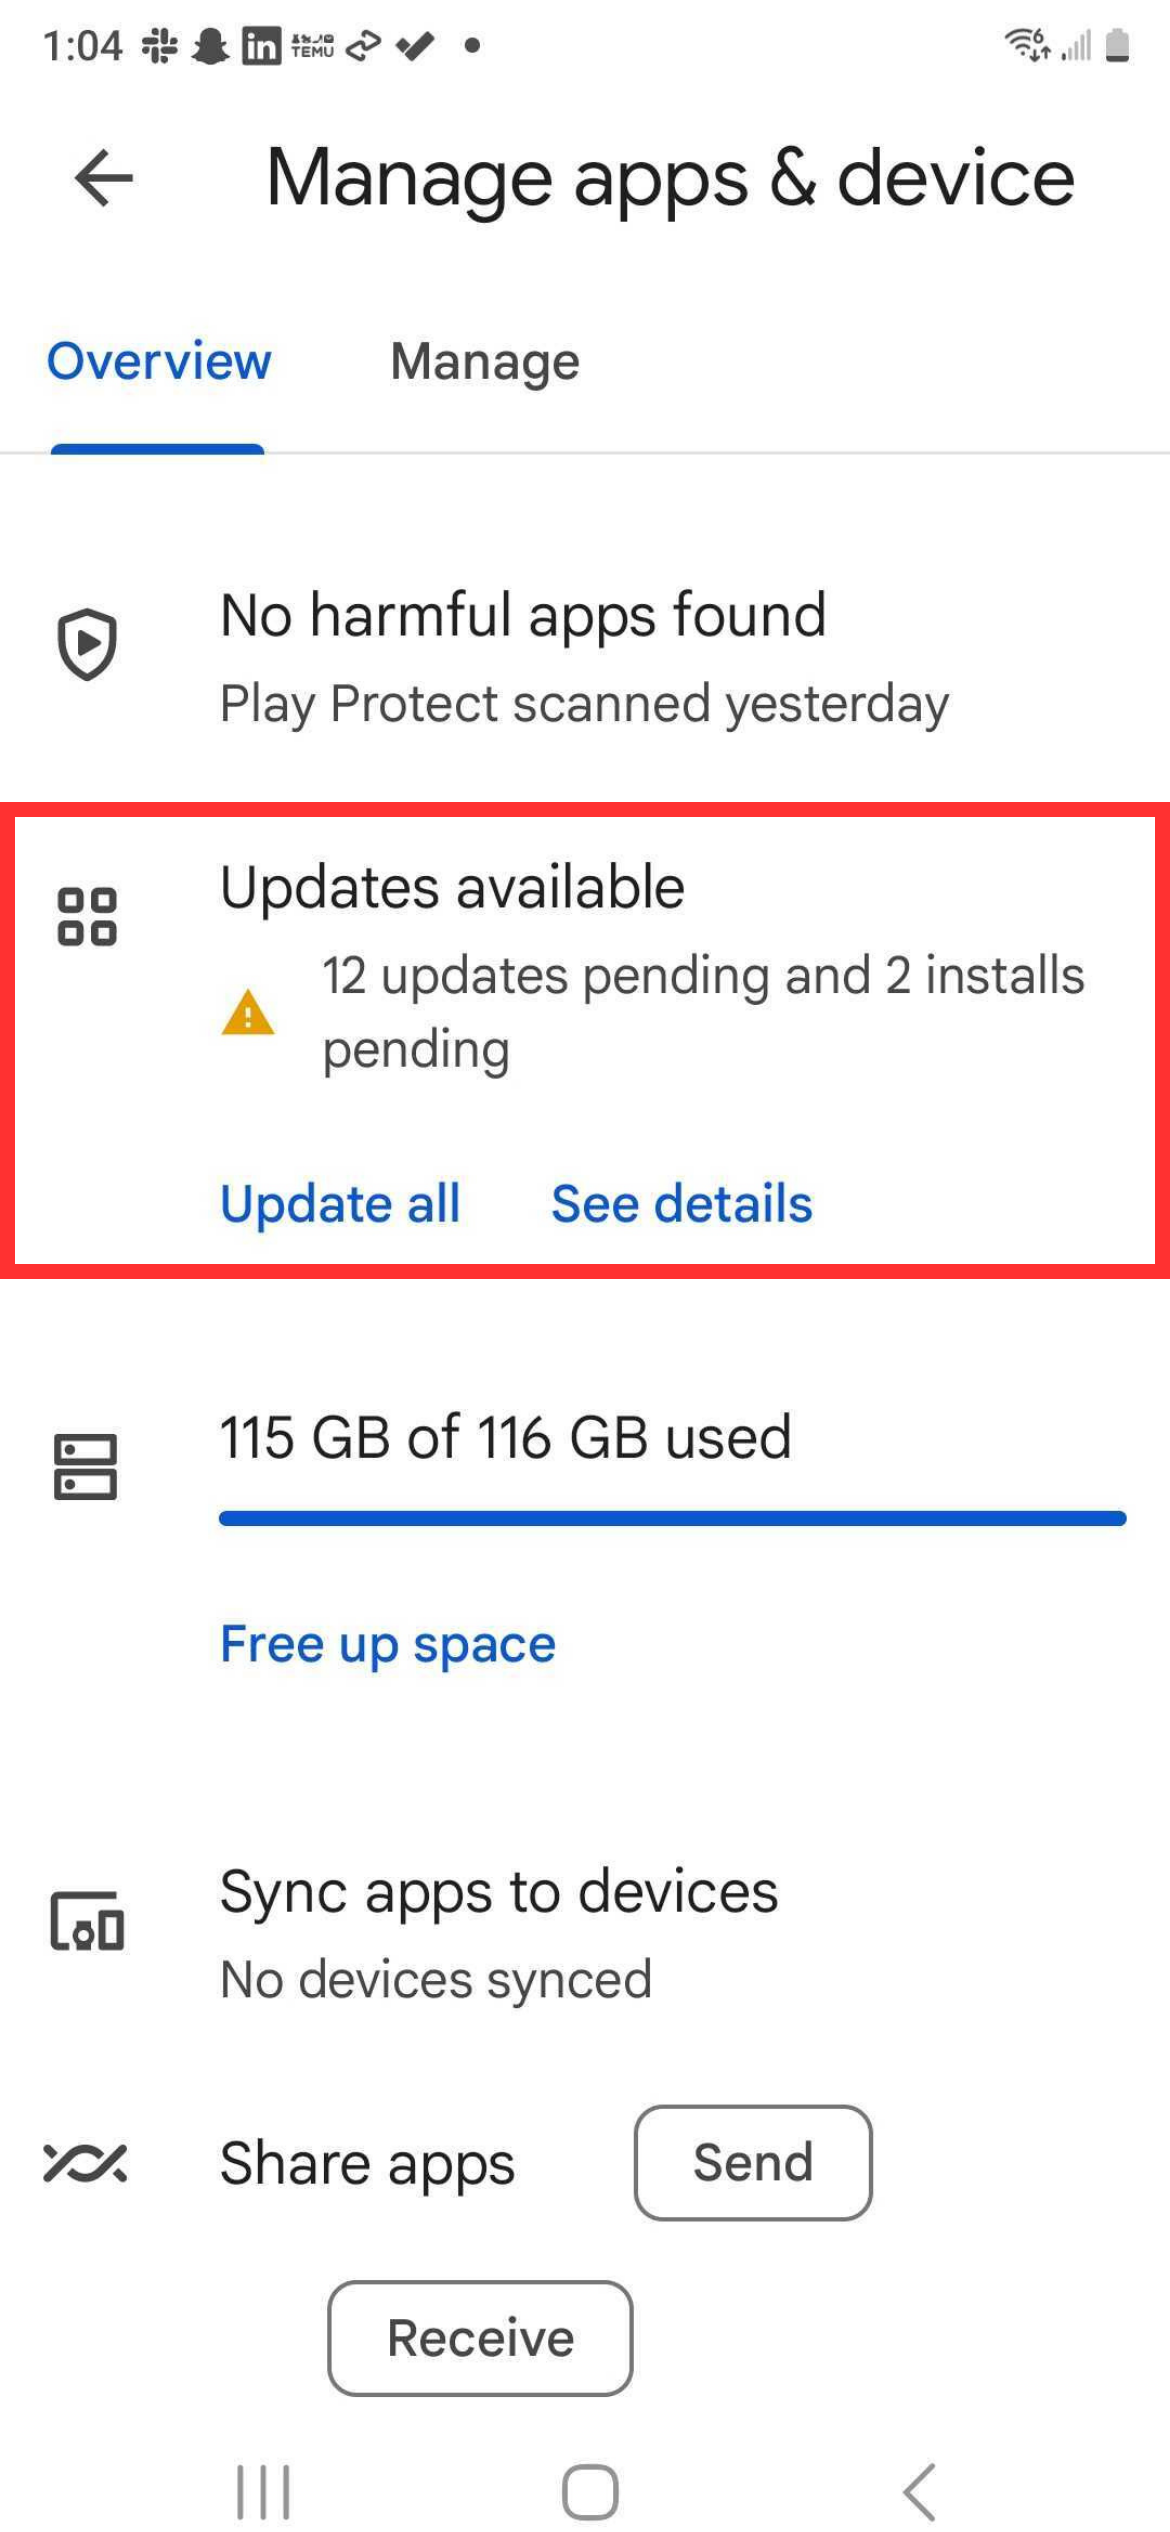Tap the blue storage usage bar

[x=673, y=1518]
